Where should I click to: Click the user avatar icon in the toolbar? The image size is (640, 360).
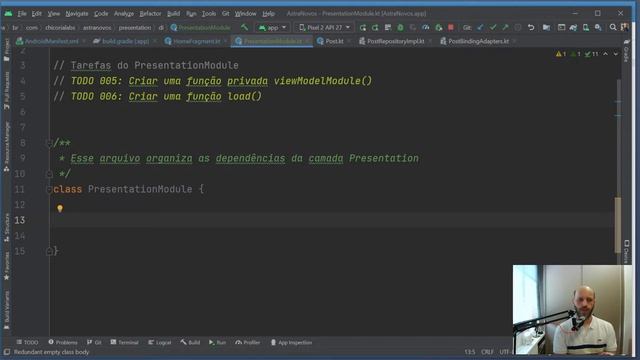click(x=624, y=27)
